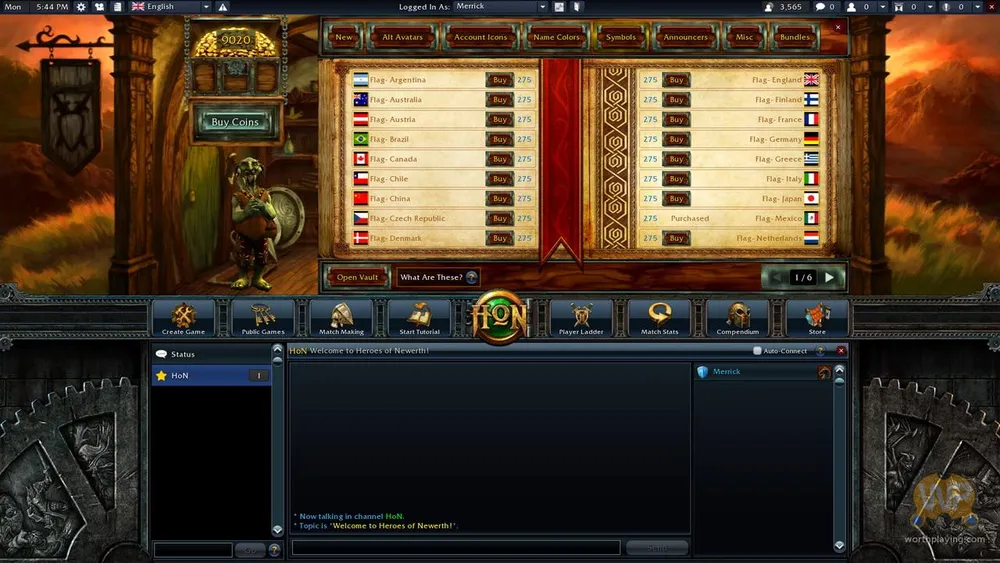The width and height of the screenshot is (1000, 563).
Task: Buy the Flag- Japan item
Action: (x=676, y=198)
